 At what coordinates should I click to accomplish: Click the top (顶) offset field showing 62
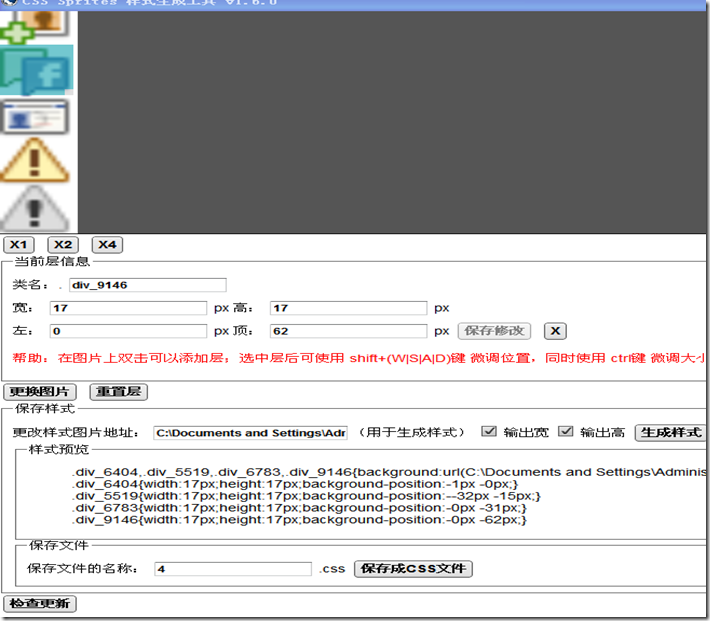click(348, 331)
